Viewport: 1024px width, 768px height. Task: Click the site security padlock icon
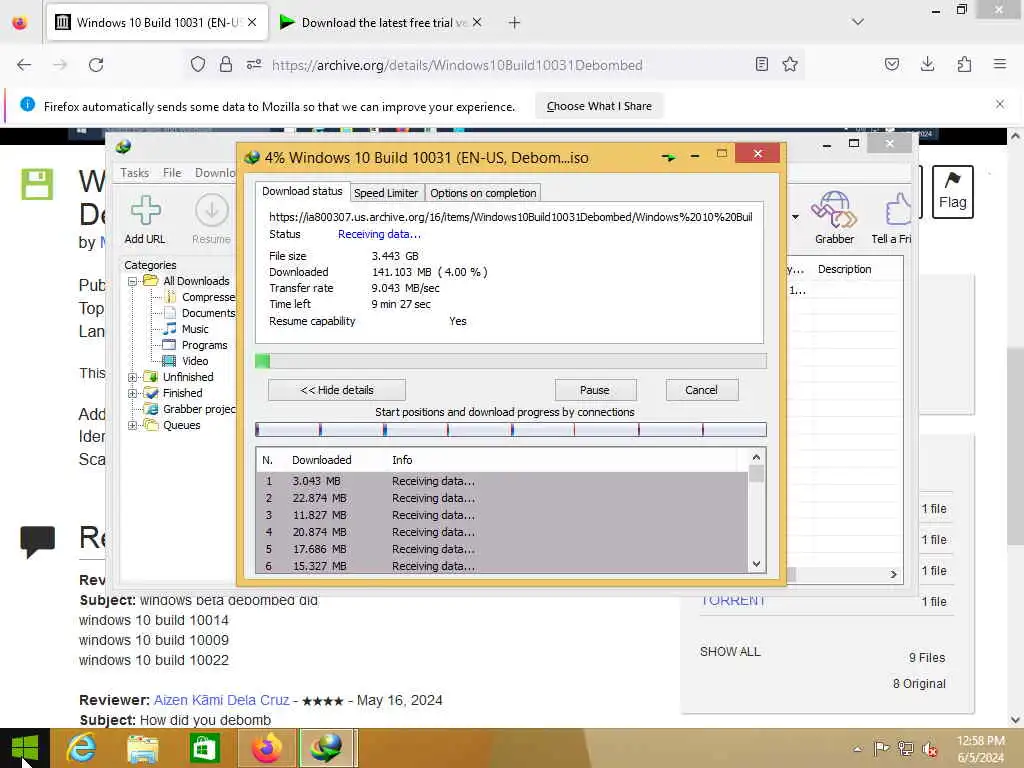(x=226, y=64)
